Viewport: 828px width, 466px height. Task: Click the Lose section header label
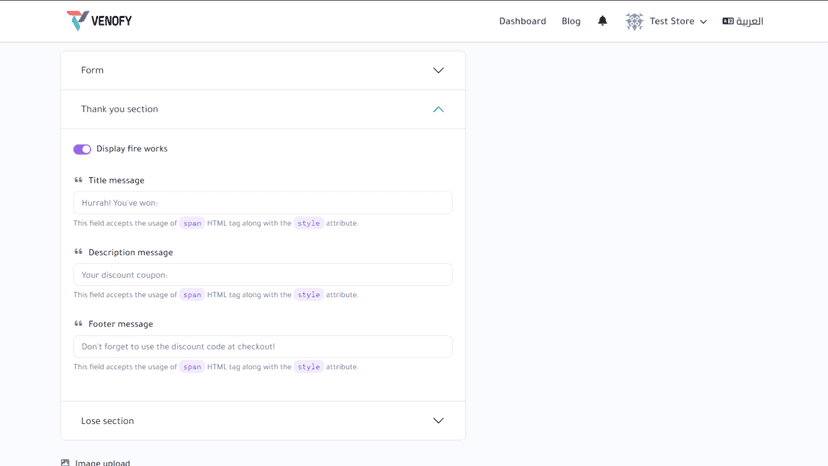[x=107, y=421]
